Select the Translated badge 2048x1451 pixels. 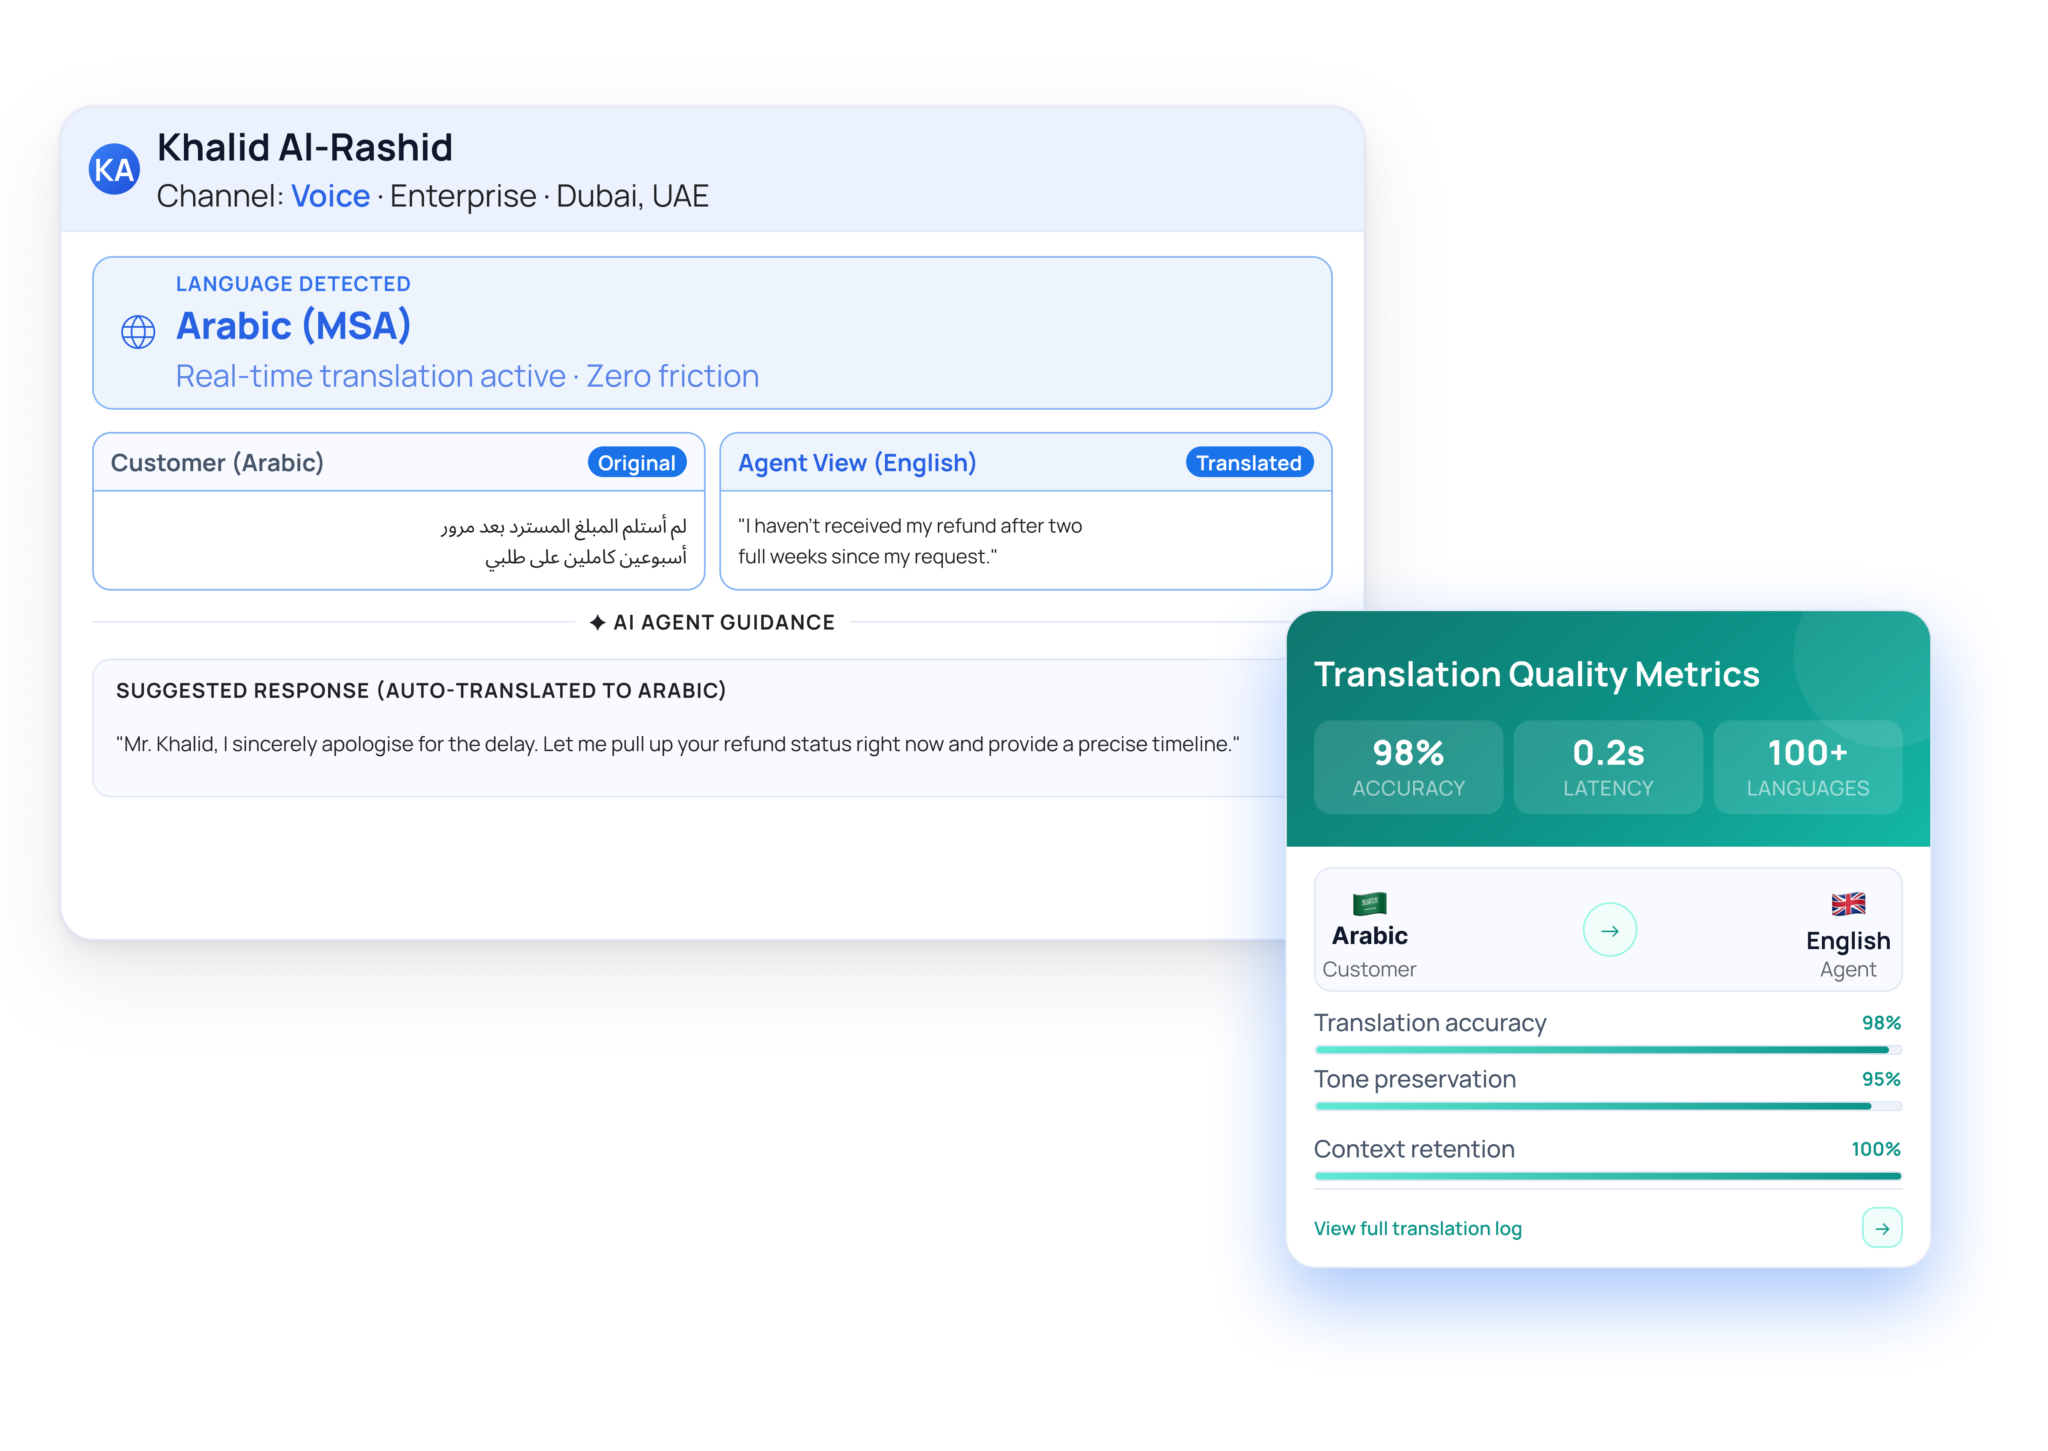(1248, 463)
